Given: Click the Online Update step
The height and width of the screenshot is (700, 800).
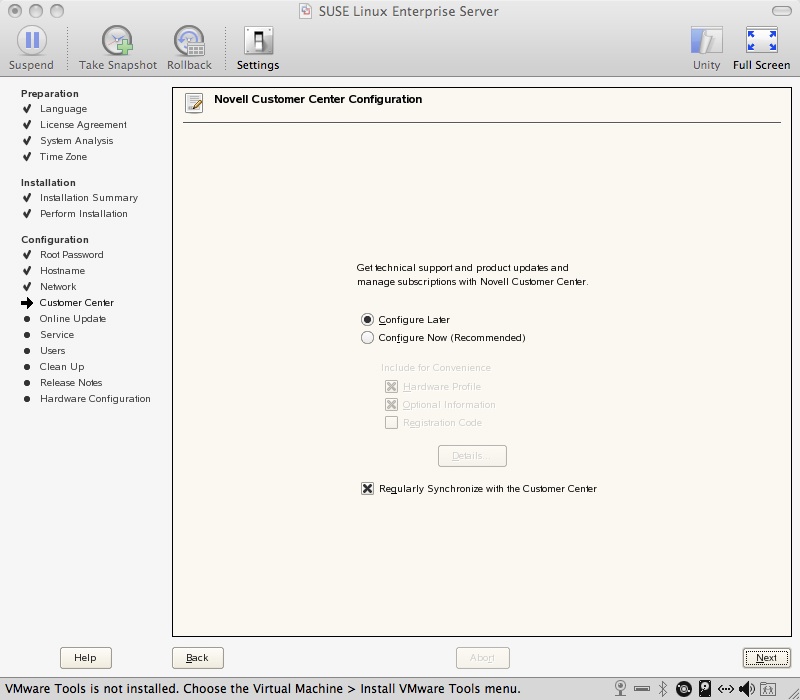Looking at the screenshot, I should pos(73,319).
